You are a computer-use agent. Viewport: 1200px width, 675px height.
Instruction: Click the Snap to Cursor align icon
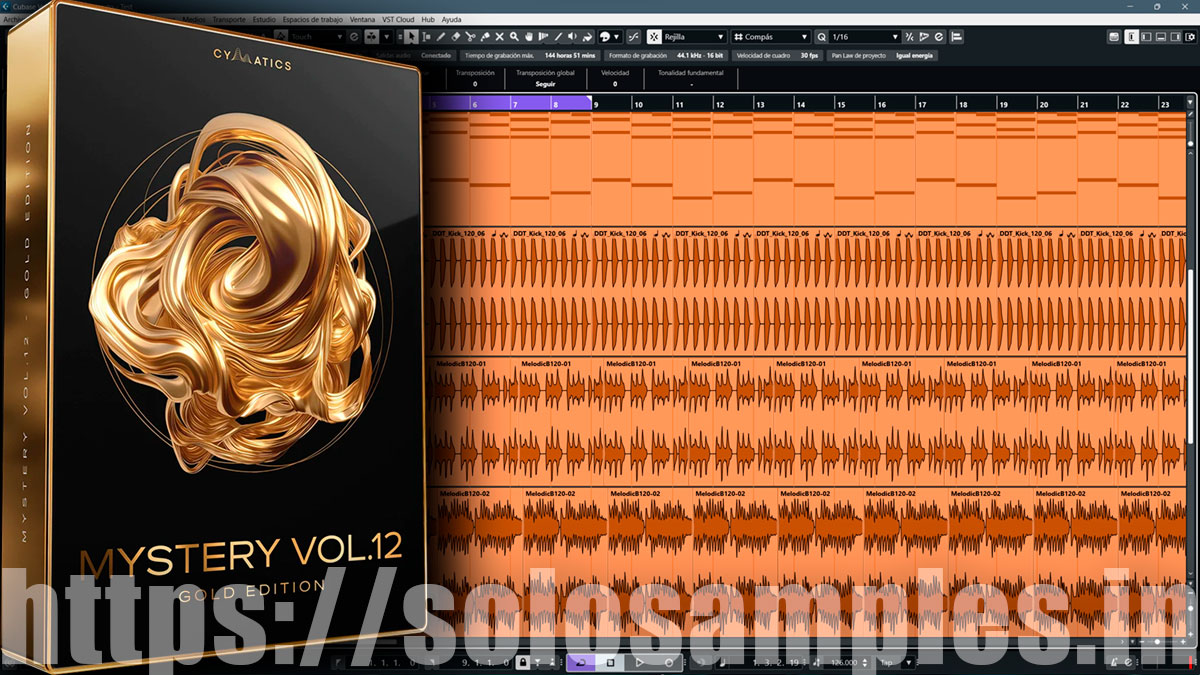956,36
